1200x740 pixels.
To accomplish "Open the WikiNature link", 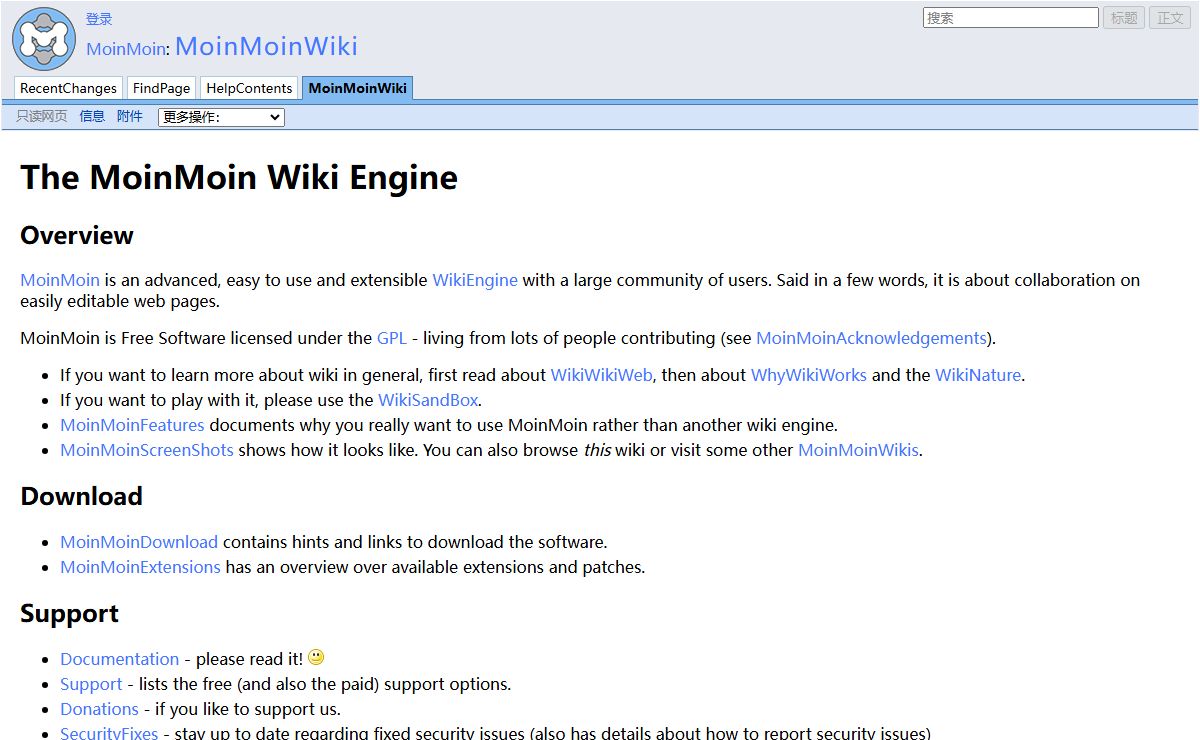I will coord(978,375).
